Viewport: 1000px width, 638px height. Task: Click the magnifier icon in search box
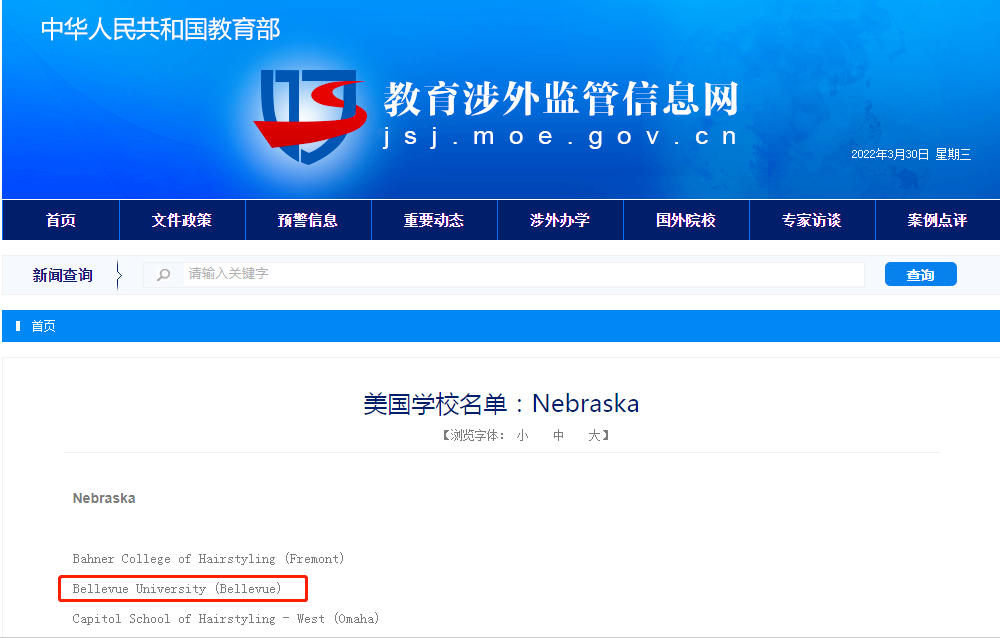(164, 274)
